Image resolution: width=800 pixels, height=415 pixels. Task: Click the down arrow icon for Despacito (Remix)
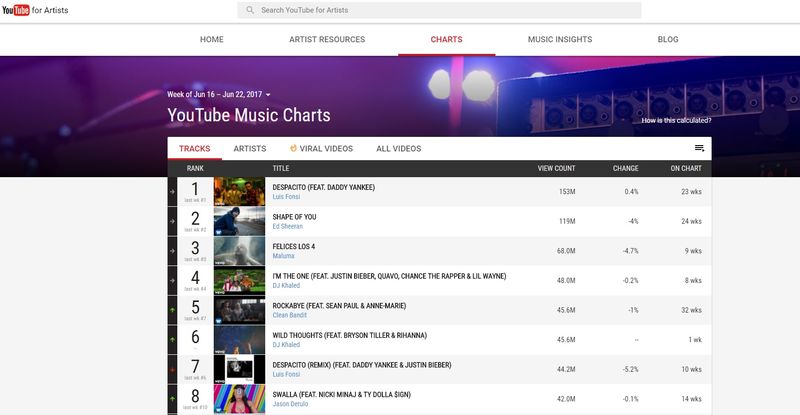(x=172, y=370)
